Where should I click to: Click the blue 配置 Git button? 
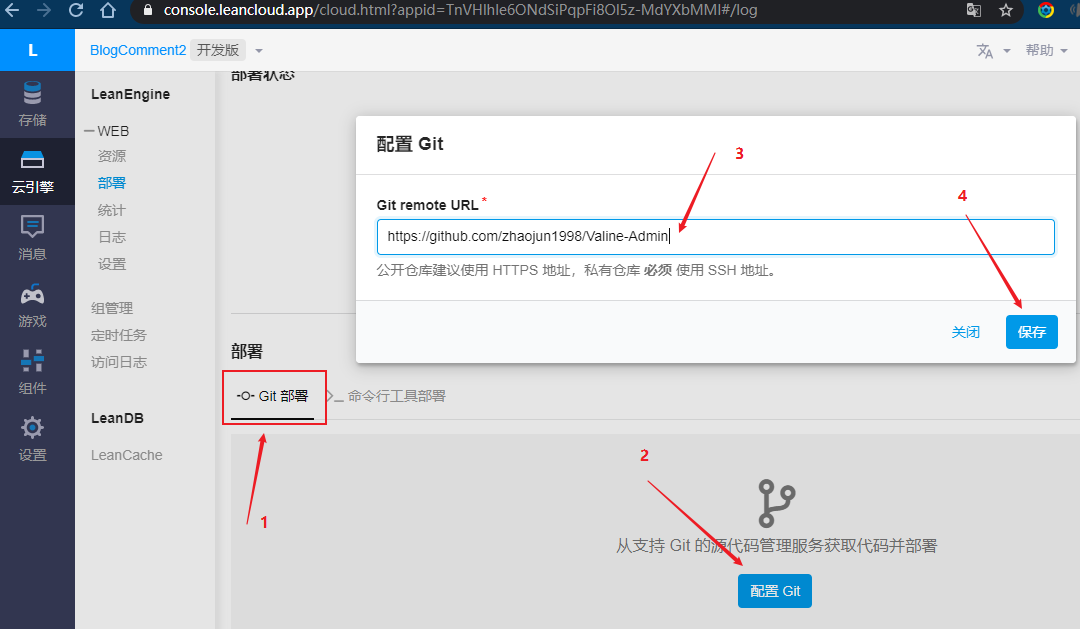tap(775, 591)
